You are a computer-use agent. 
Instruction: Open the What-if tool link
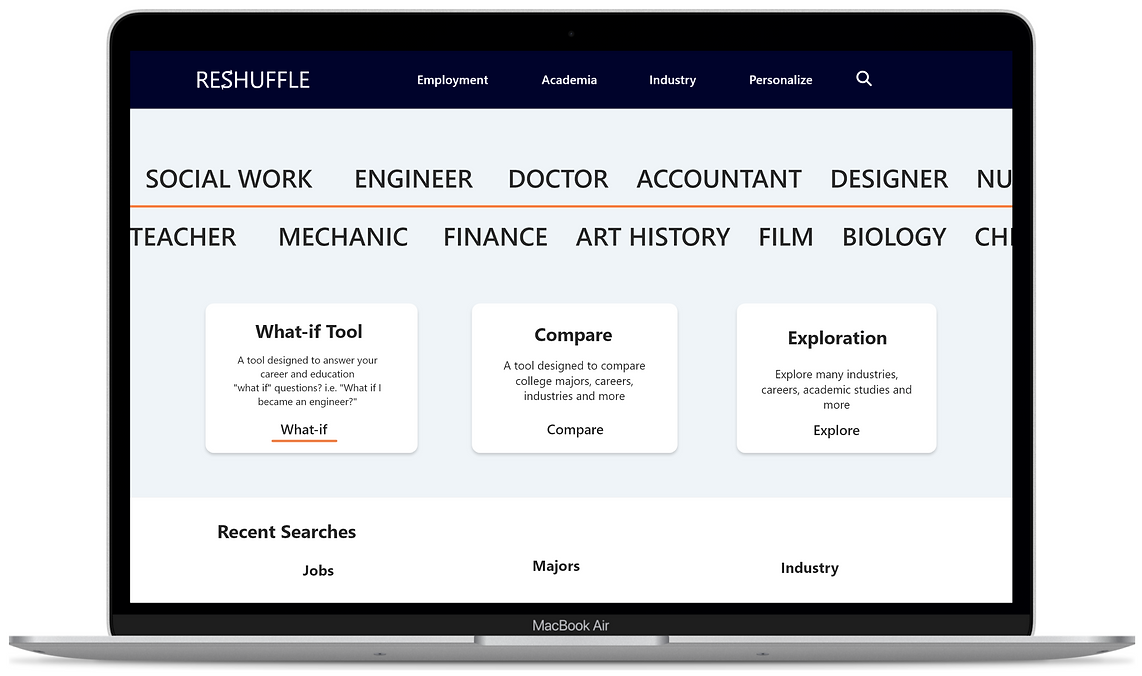(304, 429)
